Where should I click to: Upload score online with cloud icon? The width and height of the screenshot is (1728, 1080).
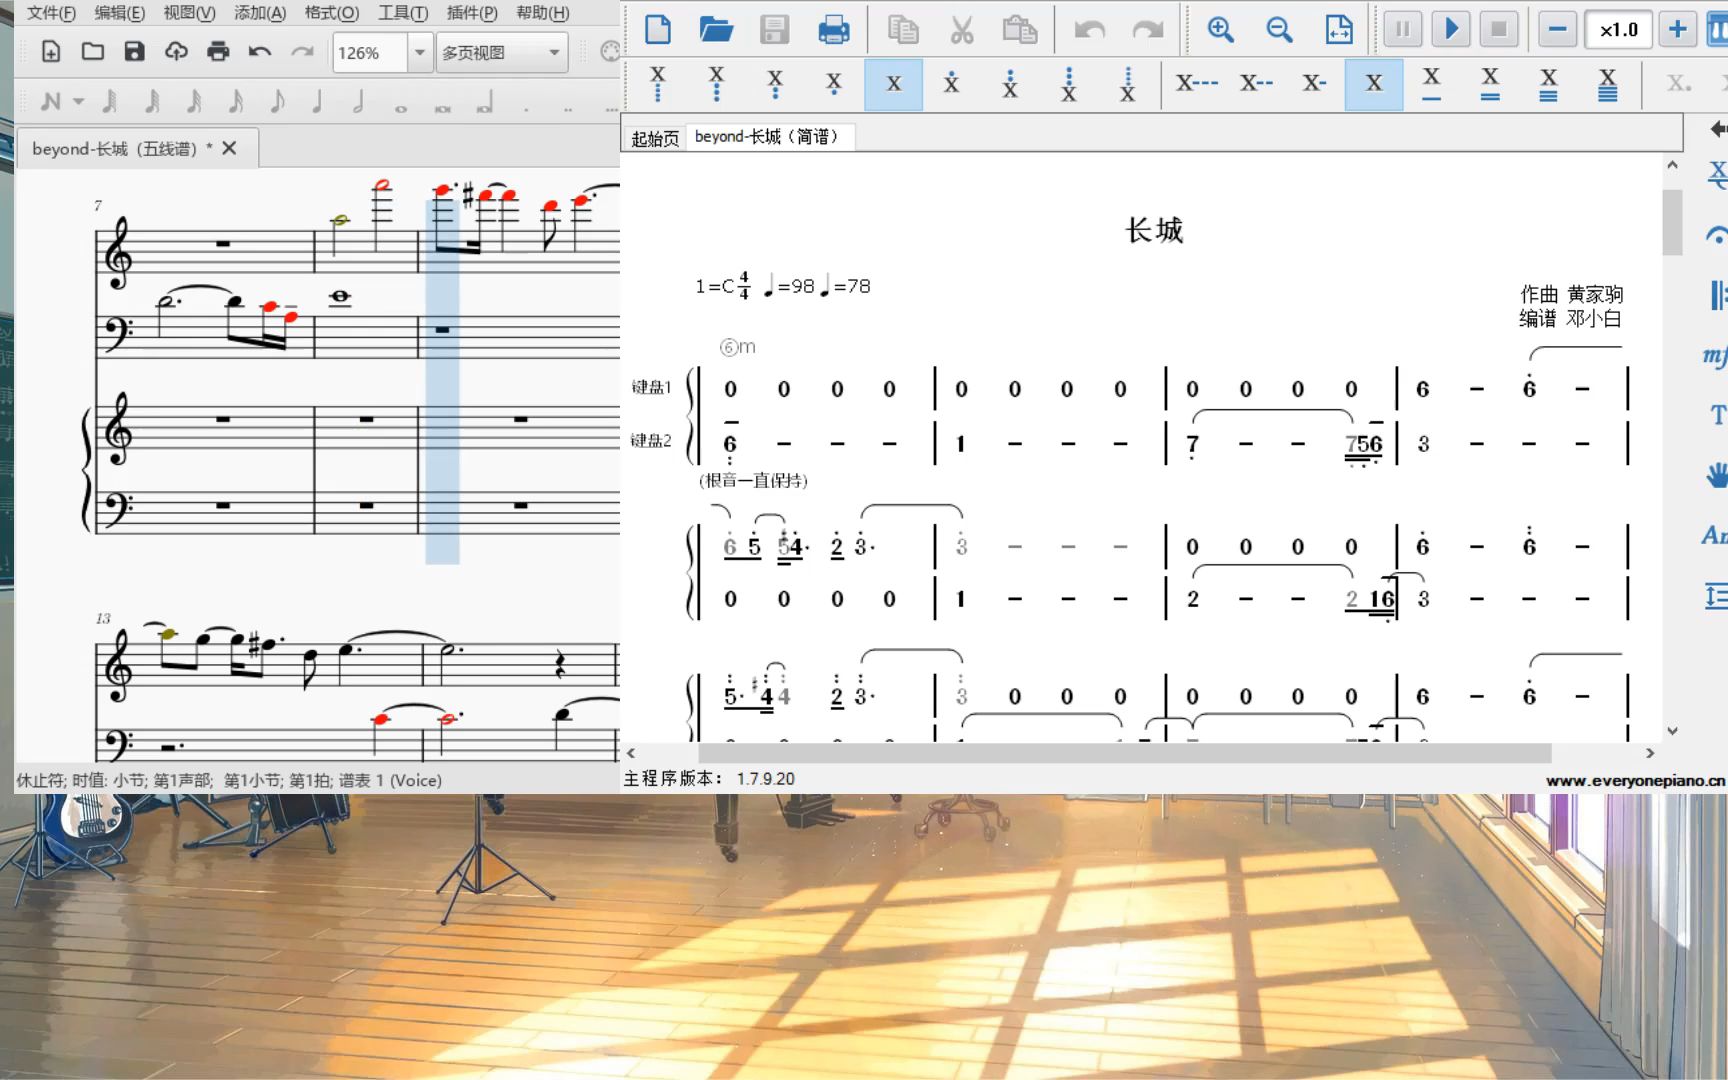[176, 52]
